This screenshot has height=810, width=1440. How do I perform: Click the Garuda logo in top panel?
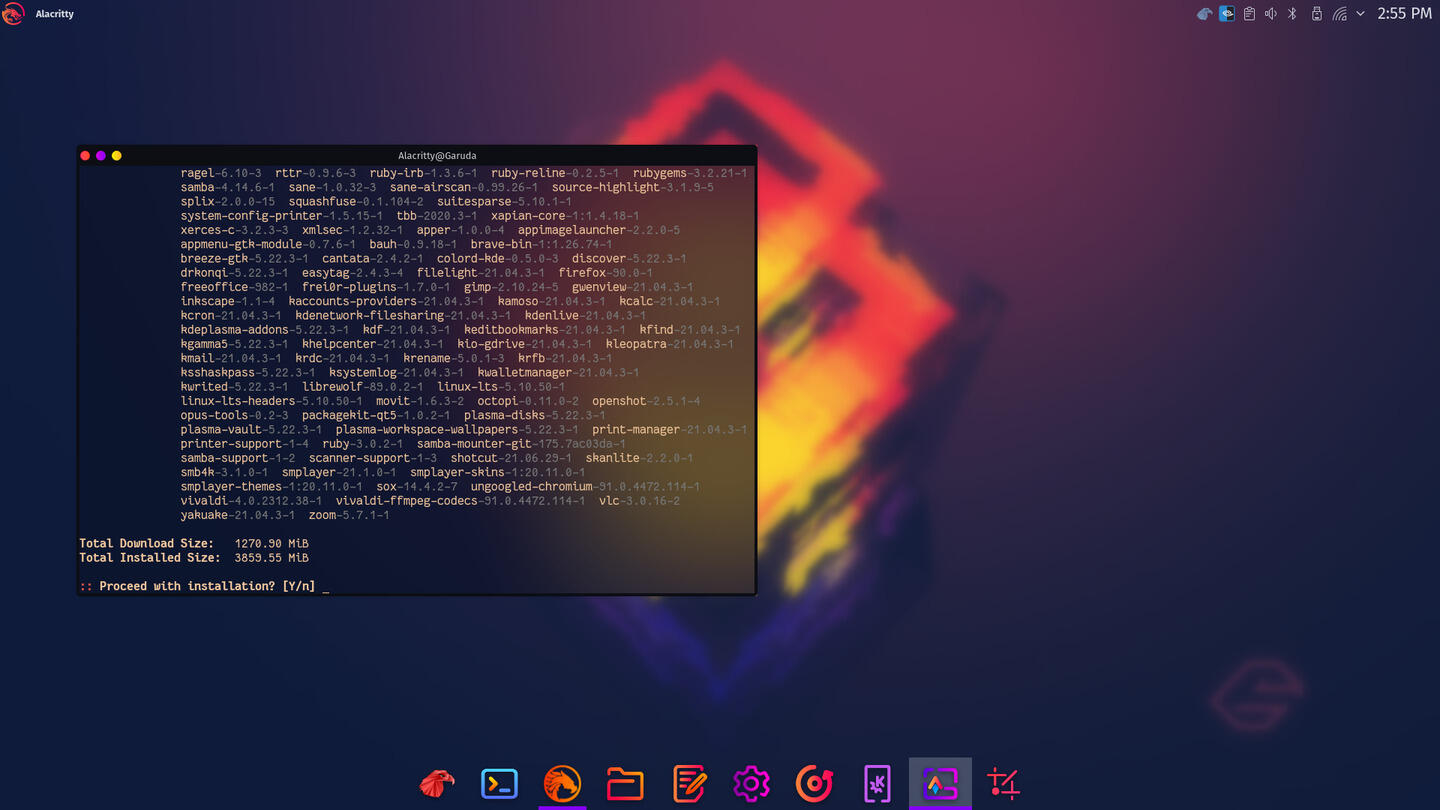point(13,14)
